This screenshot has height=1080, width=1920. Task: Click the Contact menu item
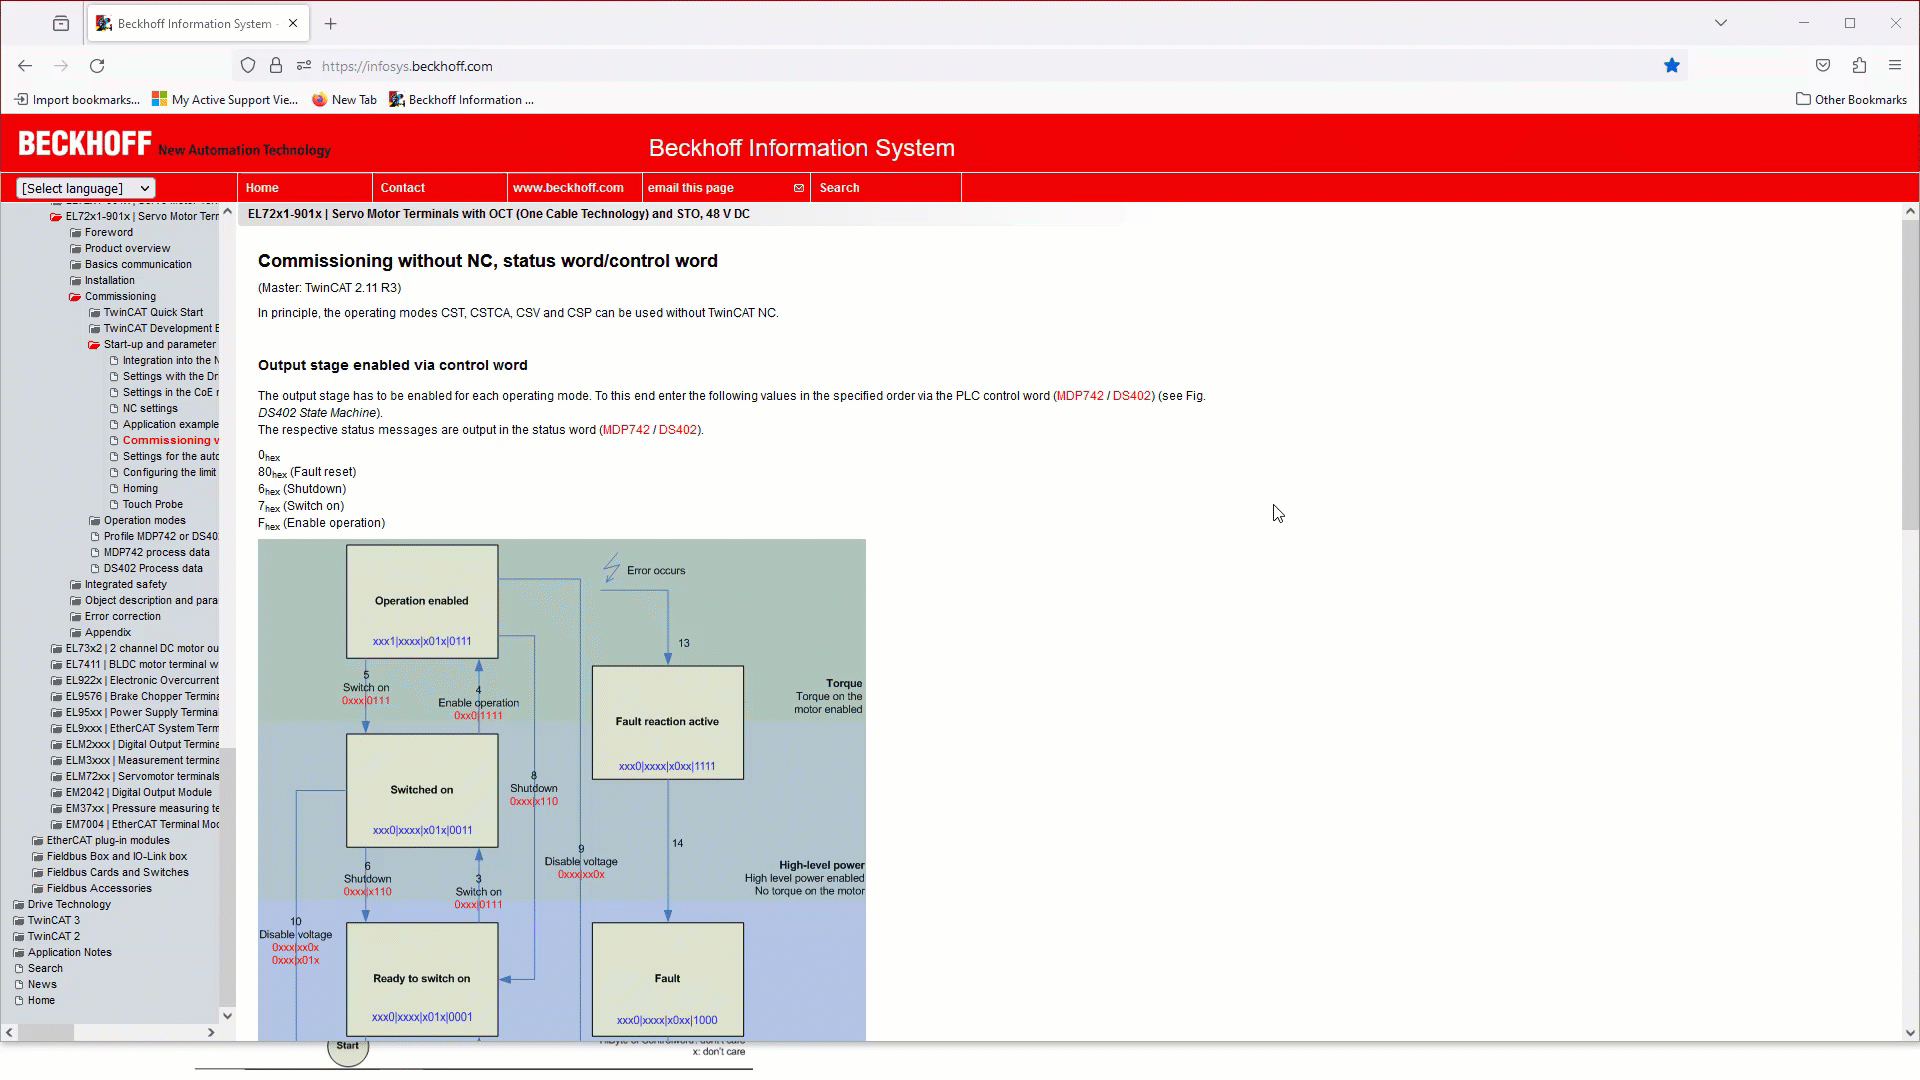pyautogui.click(x=402, y=186)
